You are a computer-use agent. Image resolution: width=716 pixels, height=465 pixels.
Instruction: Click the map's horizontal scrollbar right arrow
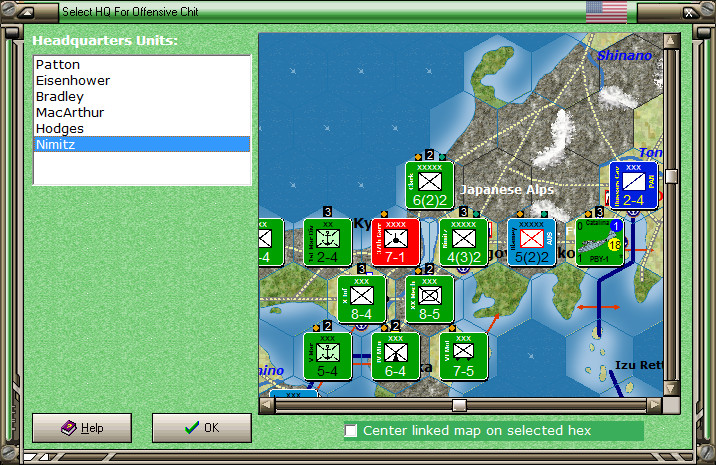(654, 405)
